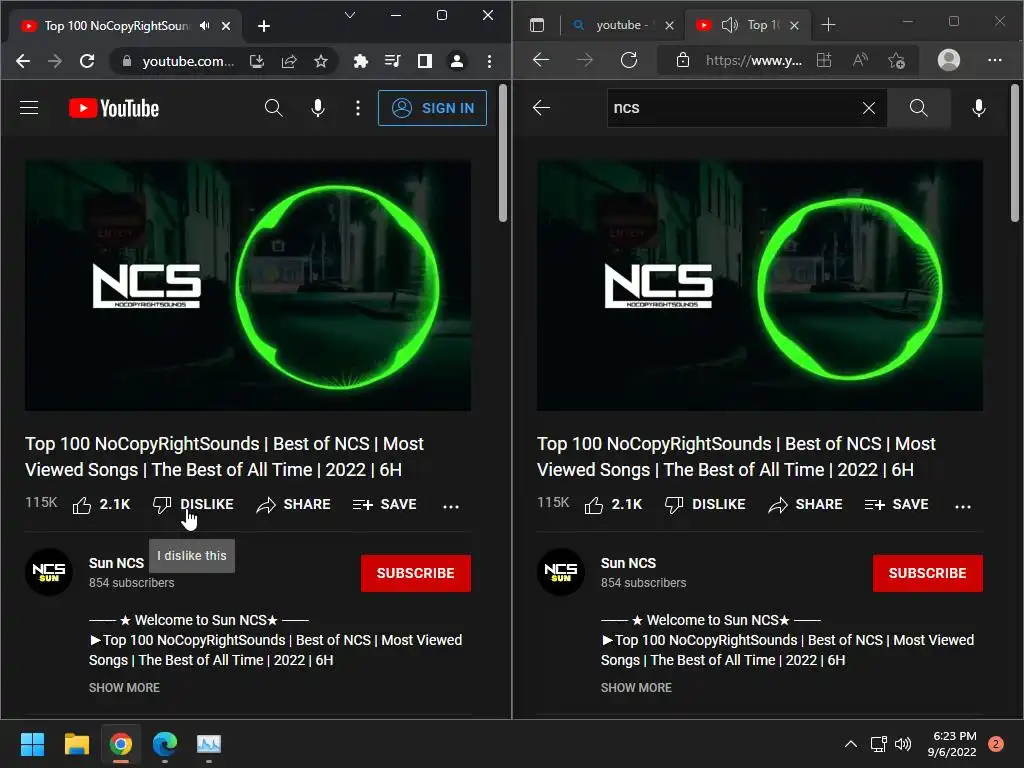Share this page from Chrome address bar
The width and height of the screenshot is (1024, 768).
pos(289,61)
